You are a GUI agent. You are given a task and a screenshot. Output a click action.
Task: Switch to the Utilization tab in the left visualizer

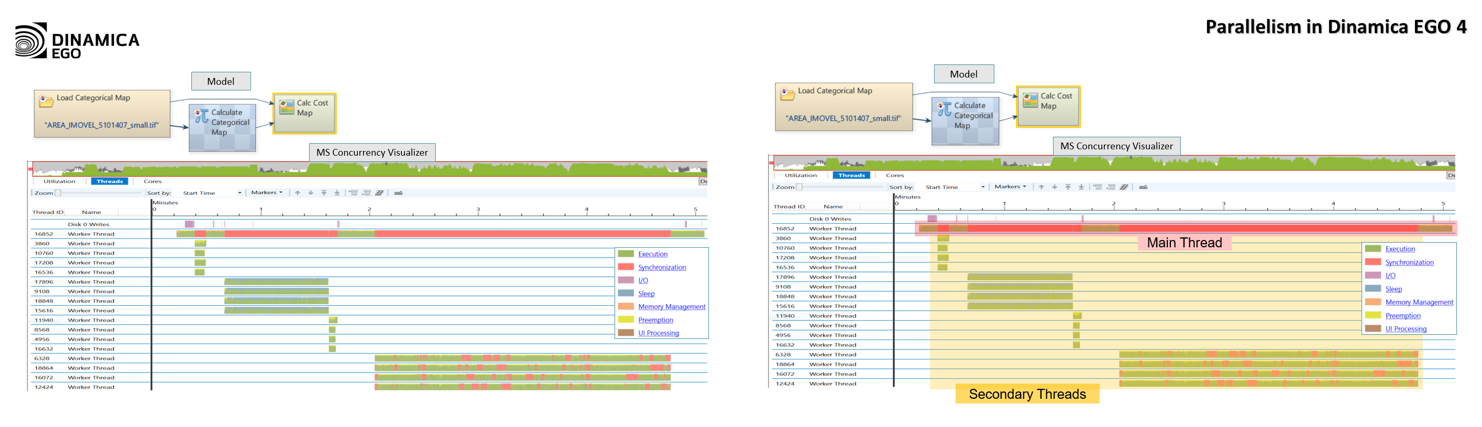pos(59,181)
